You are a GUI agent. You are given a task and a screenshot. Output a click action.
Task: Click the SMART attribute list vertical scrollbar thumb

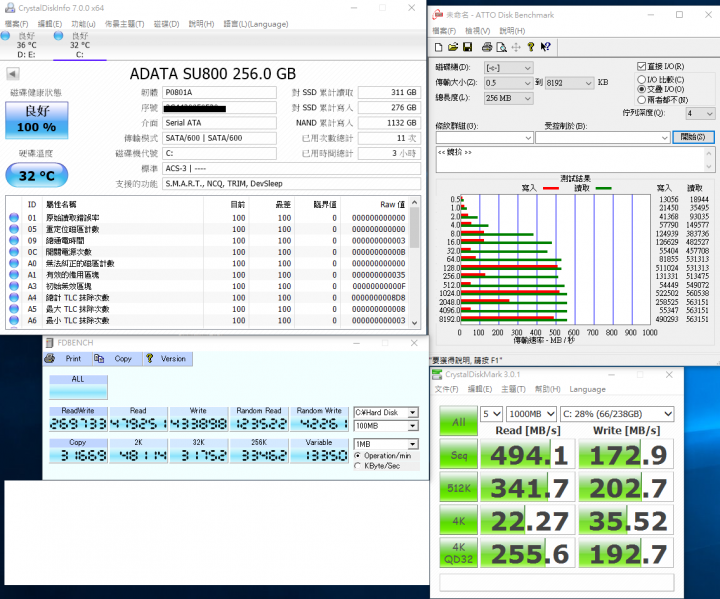415,228
